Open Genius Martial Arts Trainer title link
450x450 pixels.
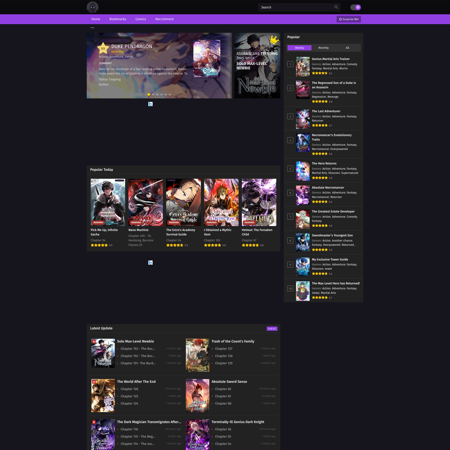[x=331, y=59]
